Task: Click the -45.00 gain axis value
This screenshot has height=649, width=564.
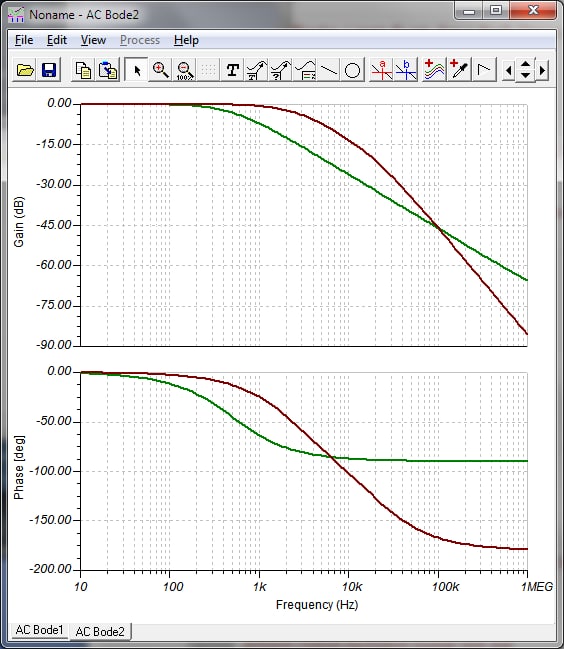Action: pyautogui.click(x=54, y=225)
